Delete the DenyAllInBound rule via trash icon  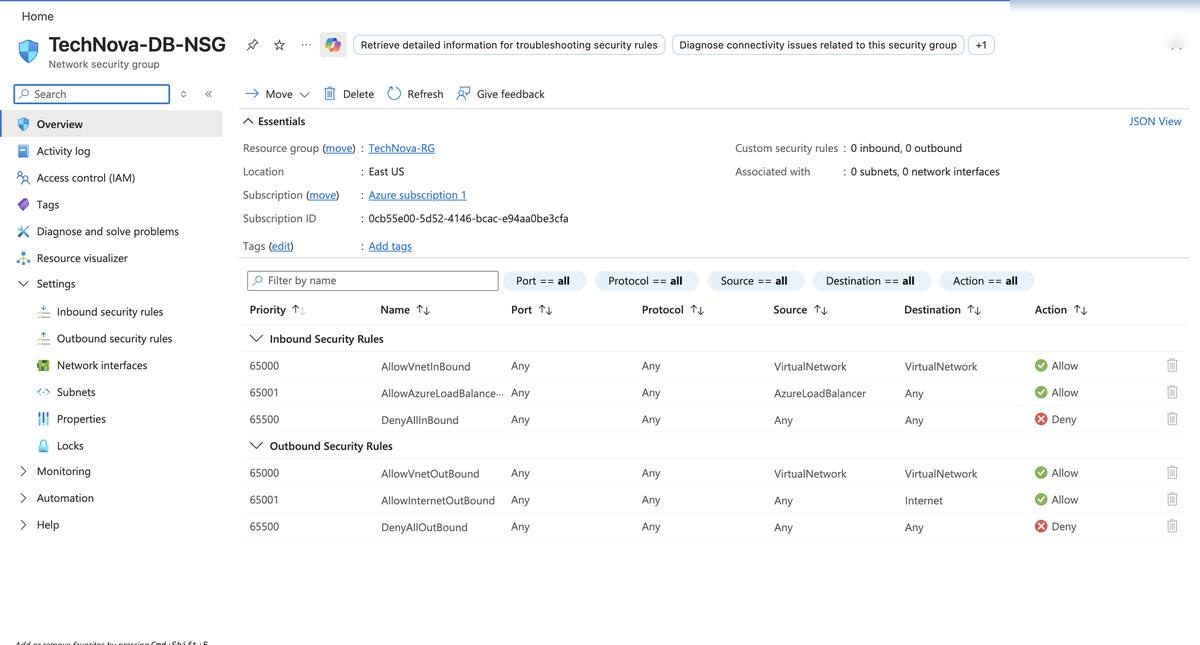(1172, 420)
